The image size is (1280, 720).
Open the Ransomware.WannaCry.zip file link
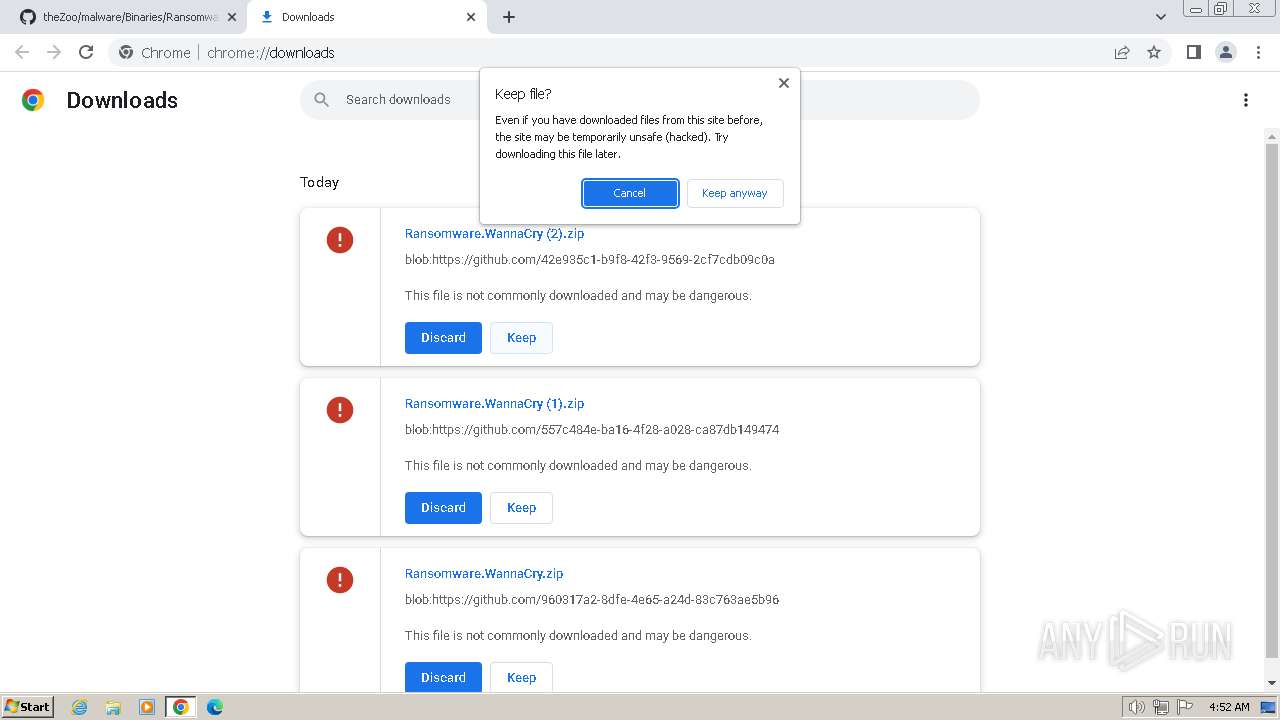pyautogui.click(x=484, y=573)
